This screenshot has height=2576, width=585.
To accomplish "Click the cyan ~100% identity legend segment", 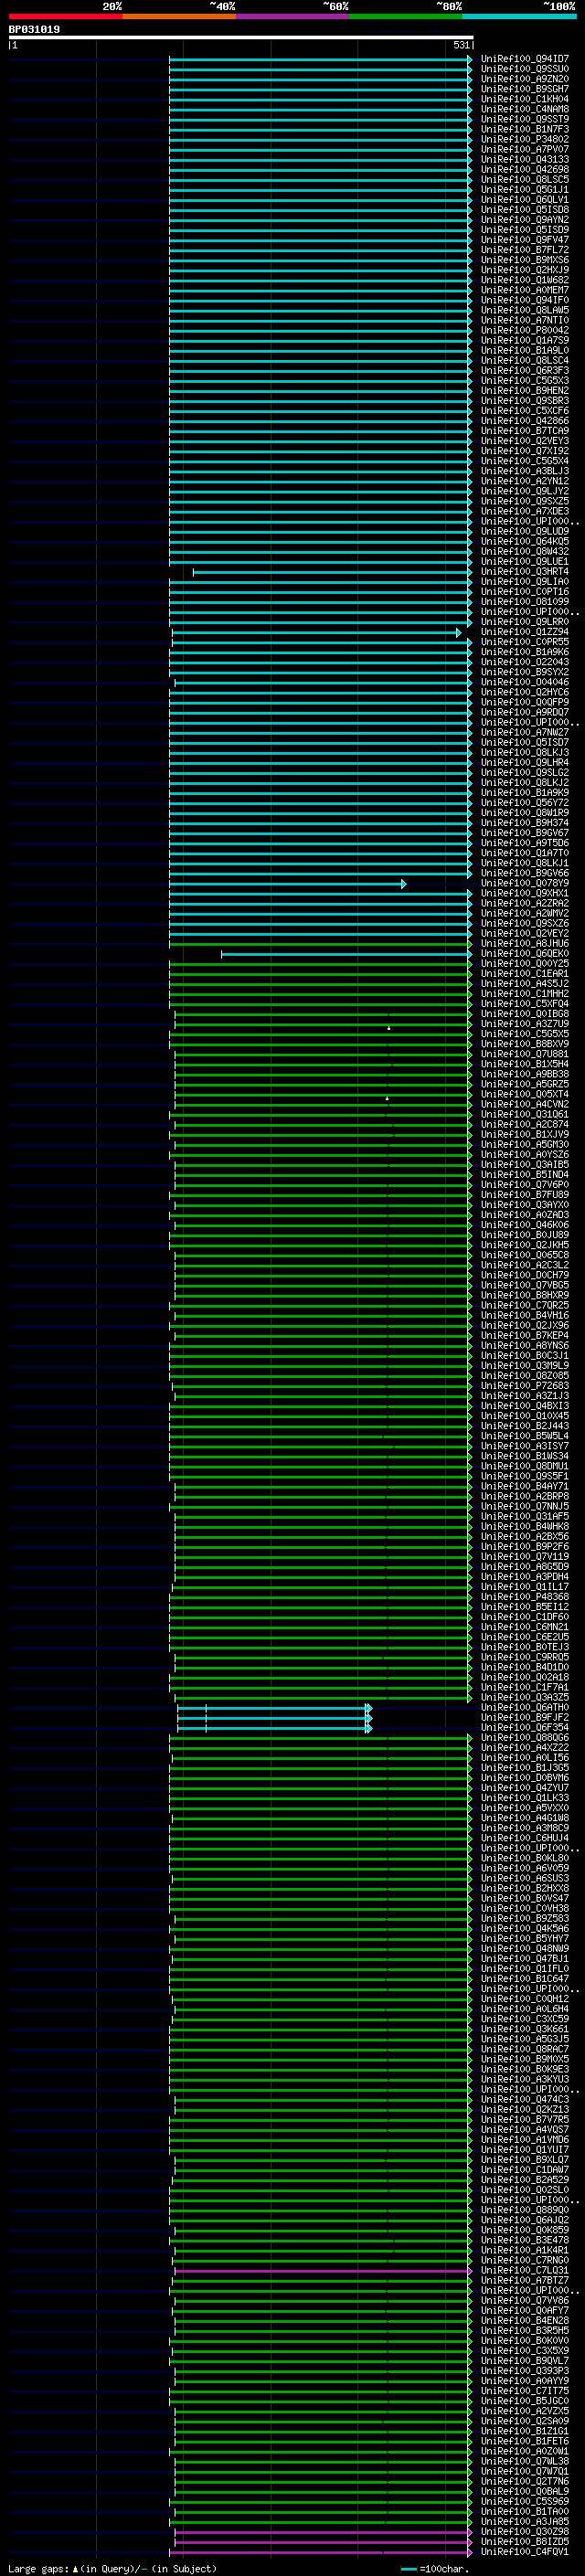I will [520, 16].
